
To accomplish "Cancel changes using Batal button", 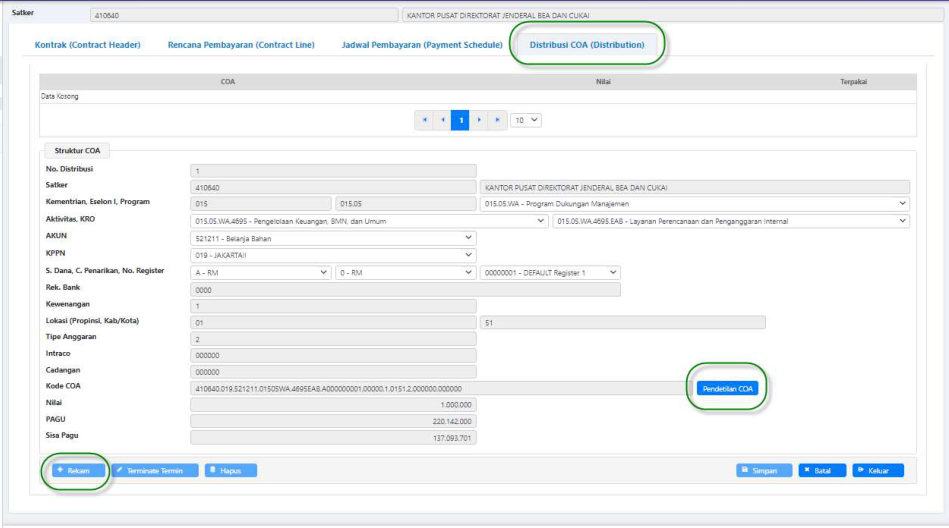I will point(821,470).
